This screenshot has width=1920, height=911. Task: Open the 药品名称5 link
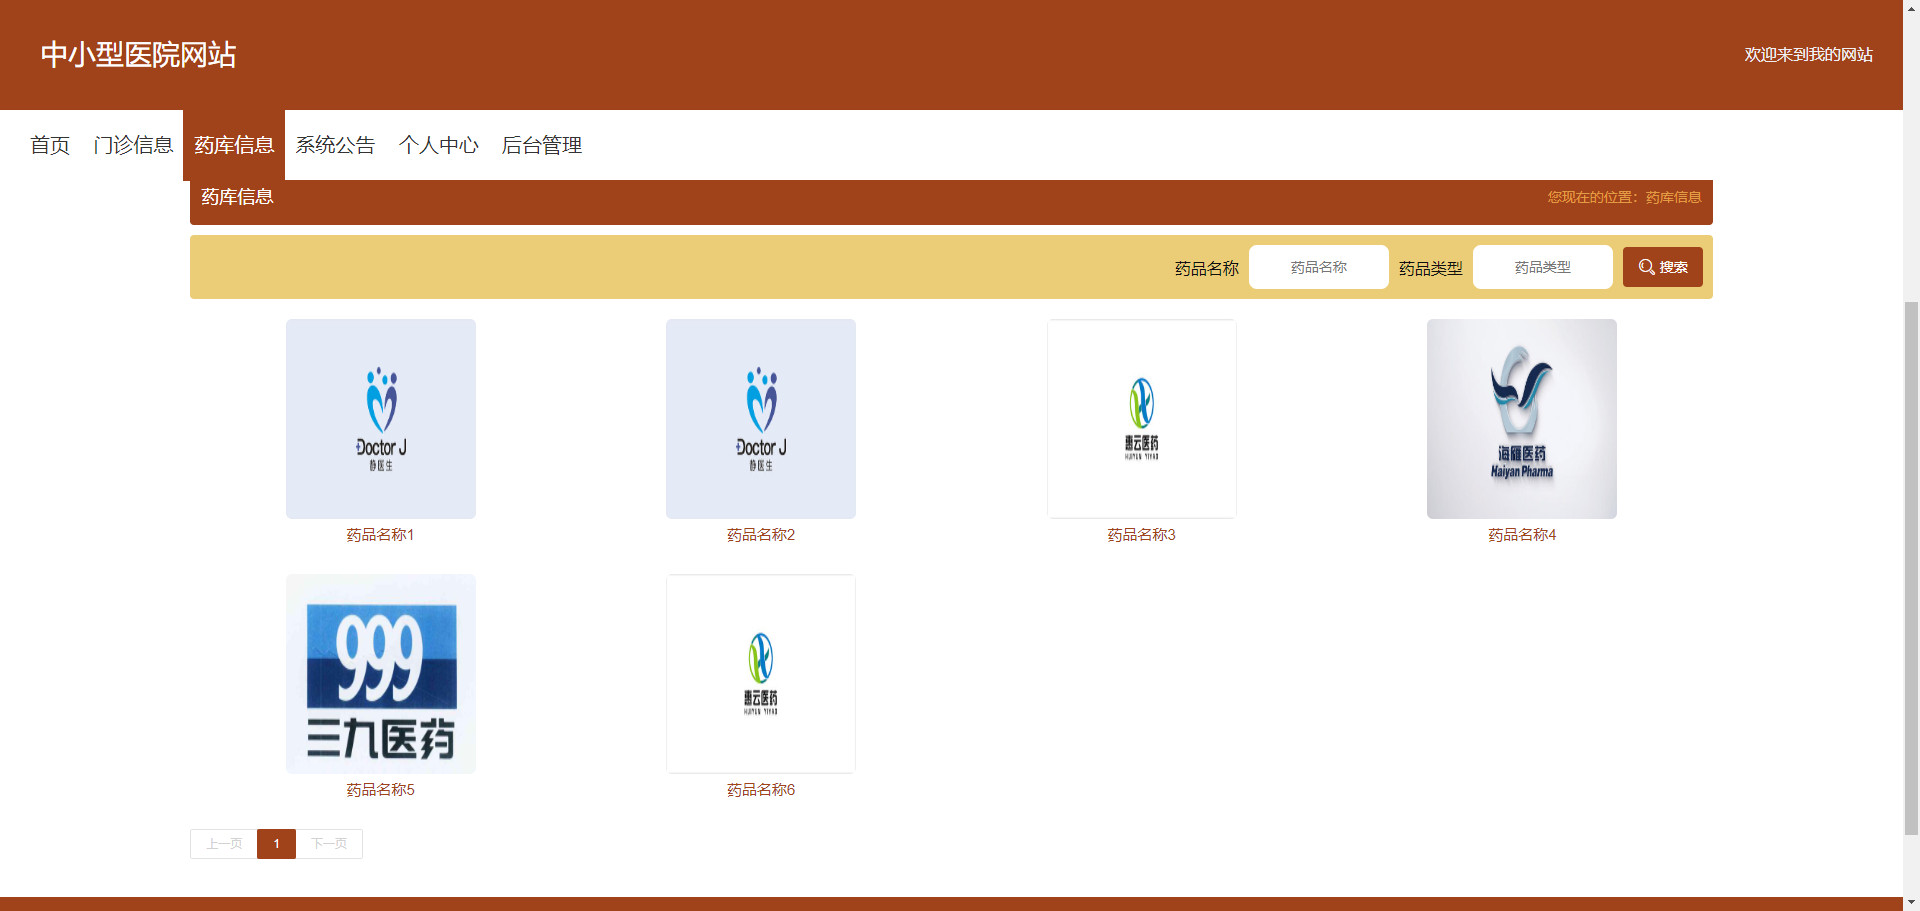coord(381,790)
